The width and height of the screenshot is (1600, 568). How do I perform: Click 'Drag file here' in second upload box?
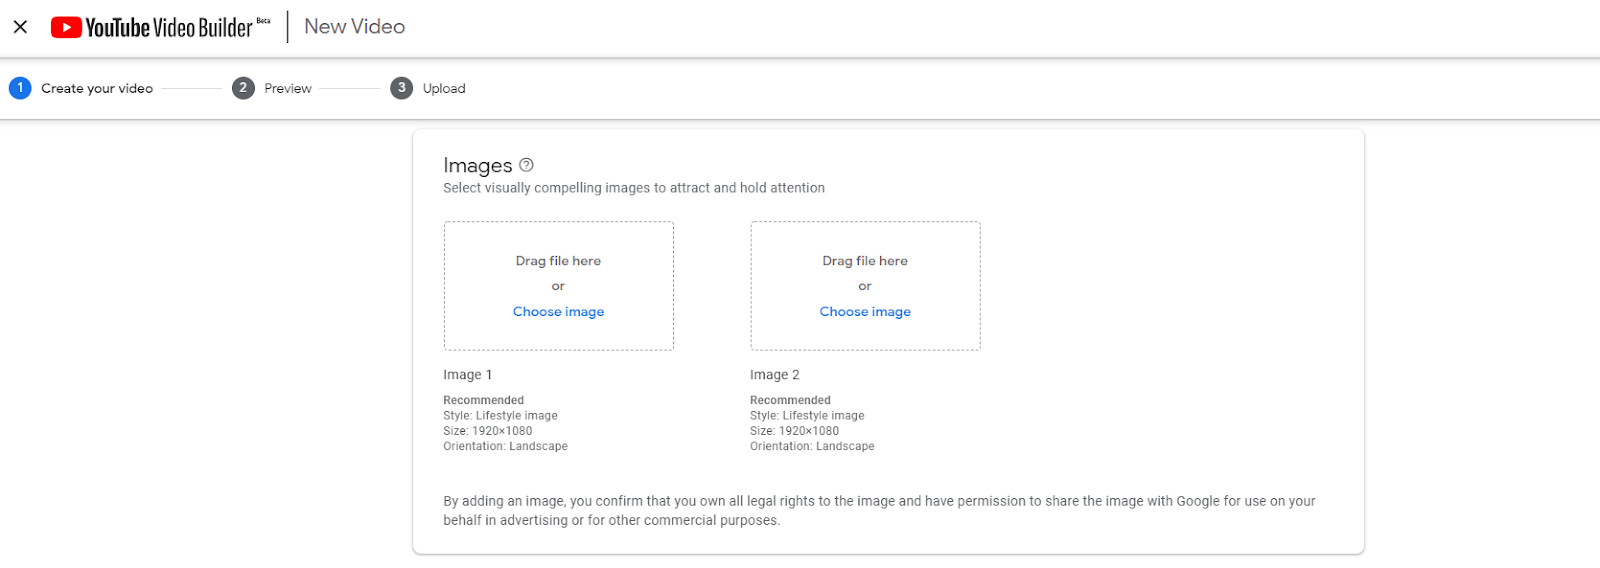pyautogui.click(x=865, y=261)
